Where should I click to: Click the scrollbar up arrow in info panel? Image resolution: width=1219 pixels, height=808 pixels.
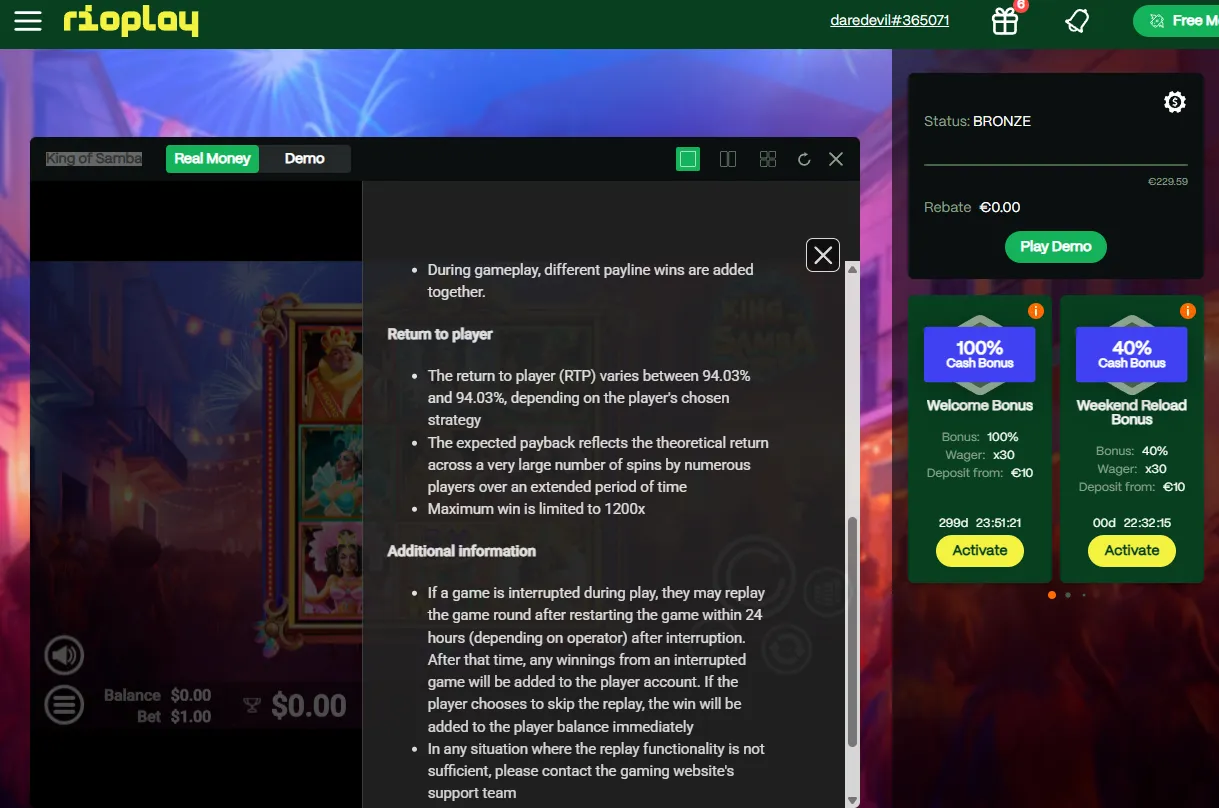tap(852, 269)
